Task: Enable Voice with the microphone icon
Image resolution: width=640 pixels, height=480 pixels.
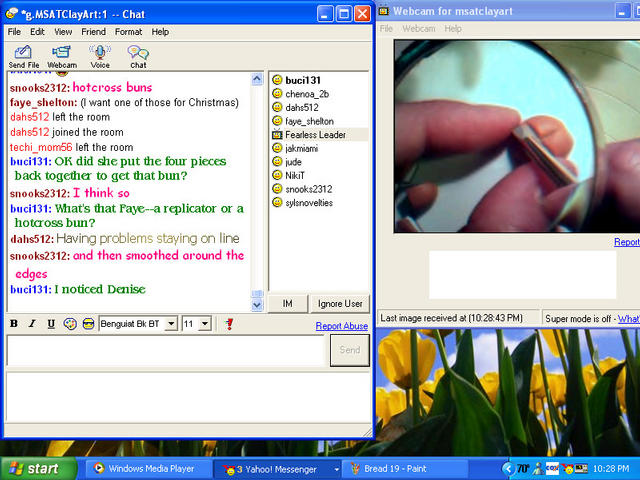Action: pyautogui.click(x=100, y=57)
